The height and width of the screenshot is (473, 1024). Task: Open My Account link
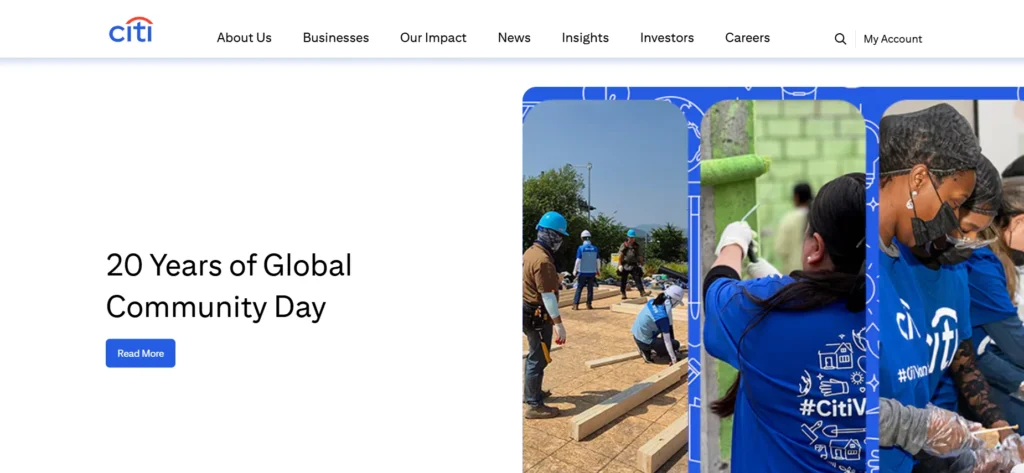click(893, 39)
